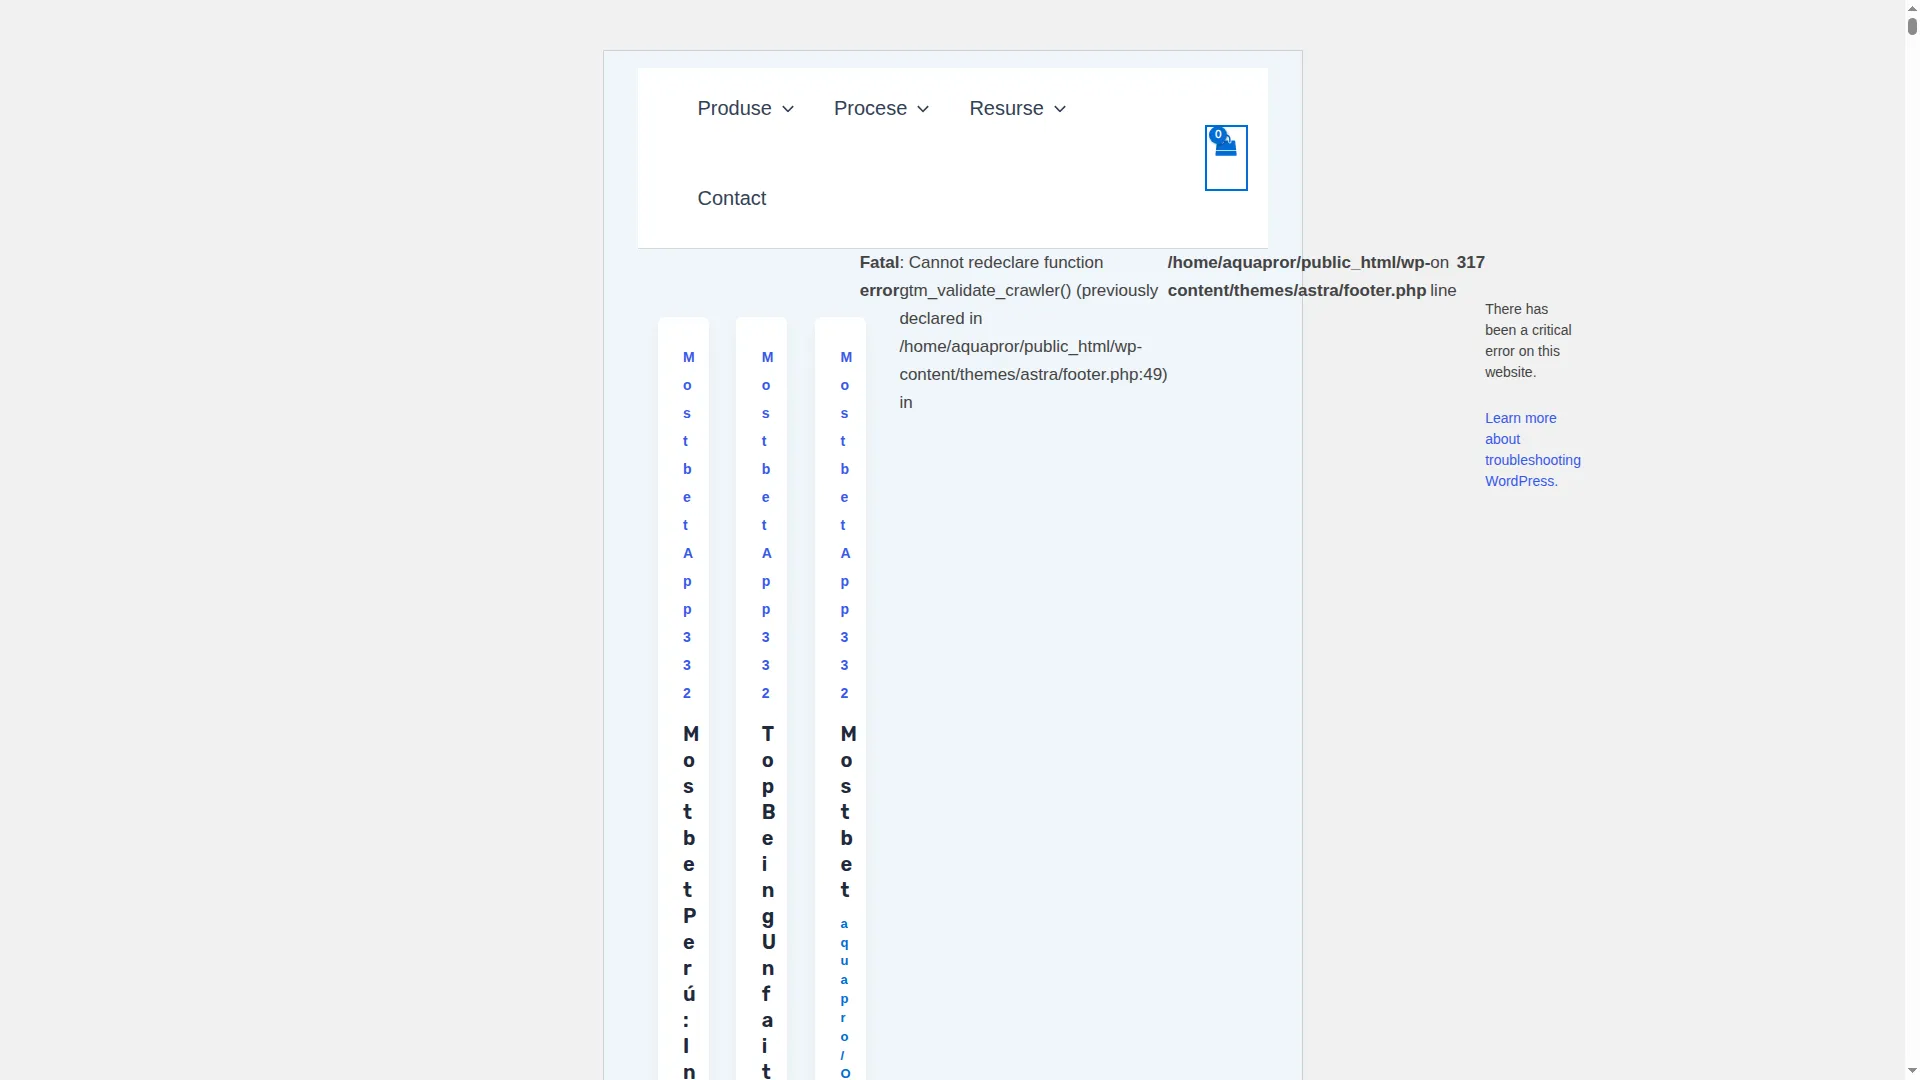
Task: Open the Top Being Unfair post title
Action: (x=768, y=900)
